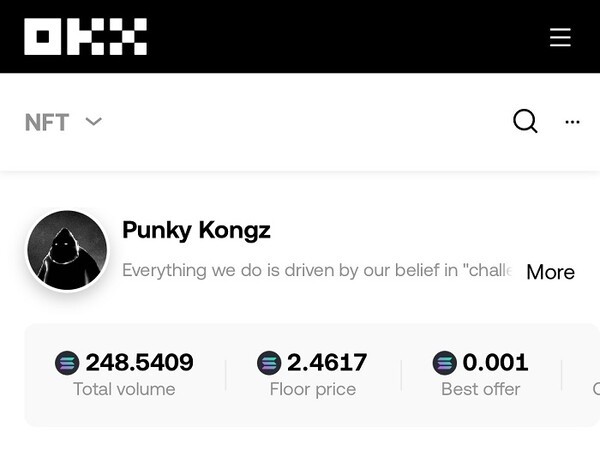The height and width of the screenshot is (451, 600).
Task: Open the three-dot more options menu
Action: point(572,122)
